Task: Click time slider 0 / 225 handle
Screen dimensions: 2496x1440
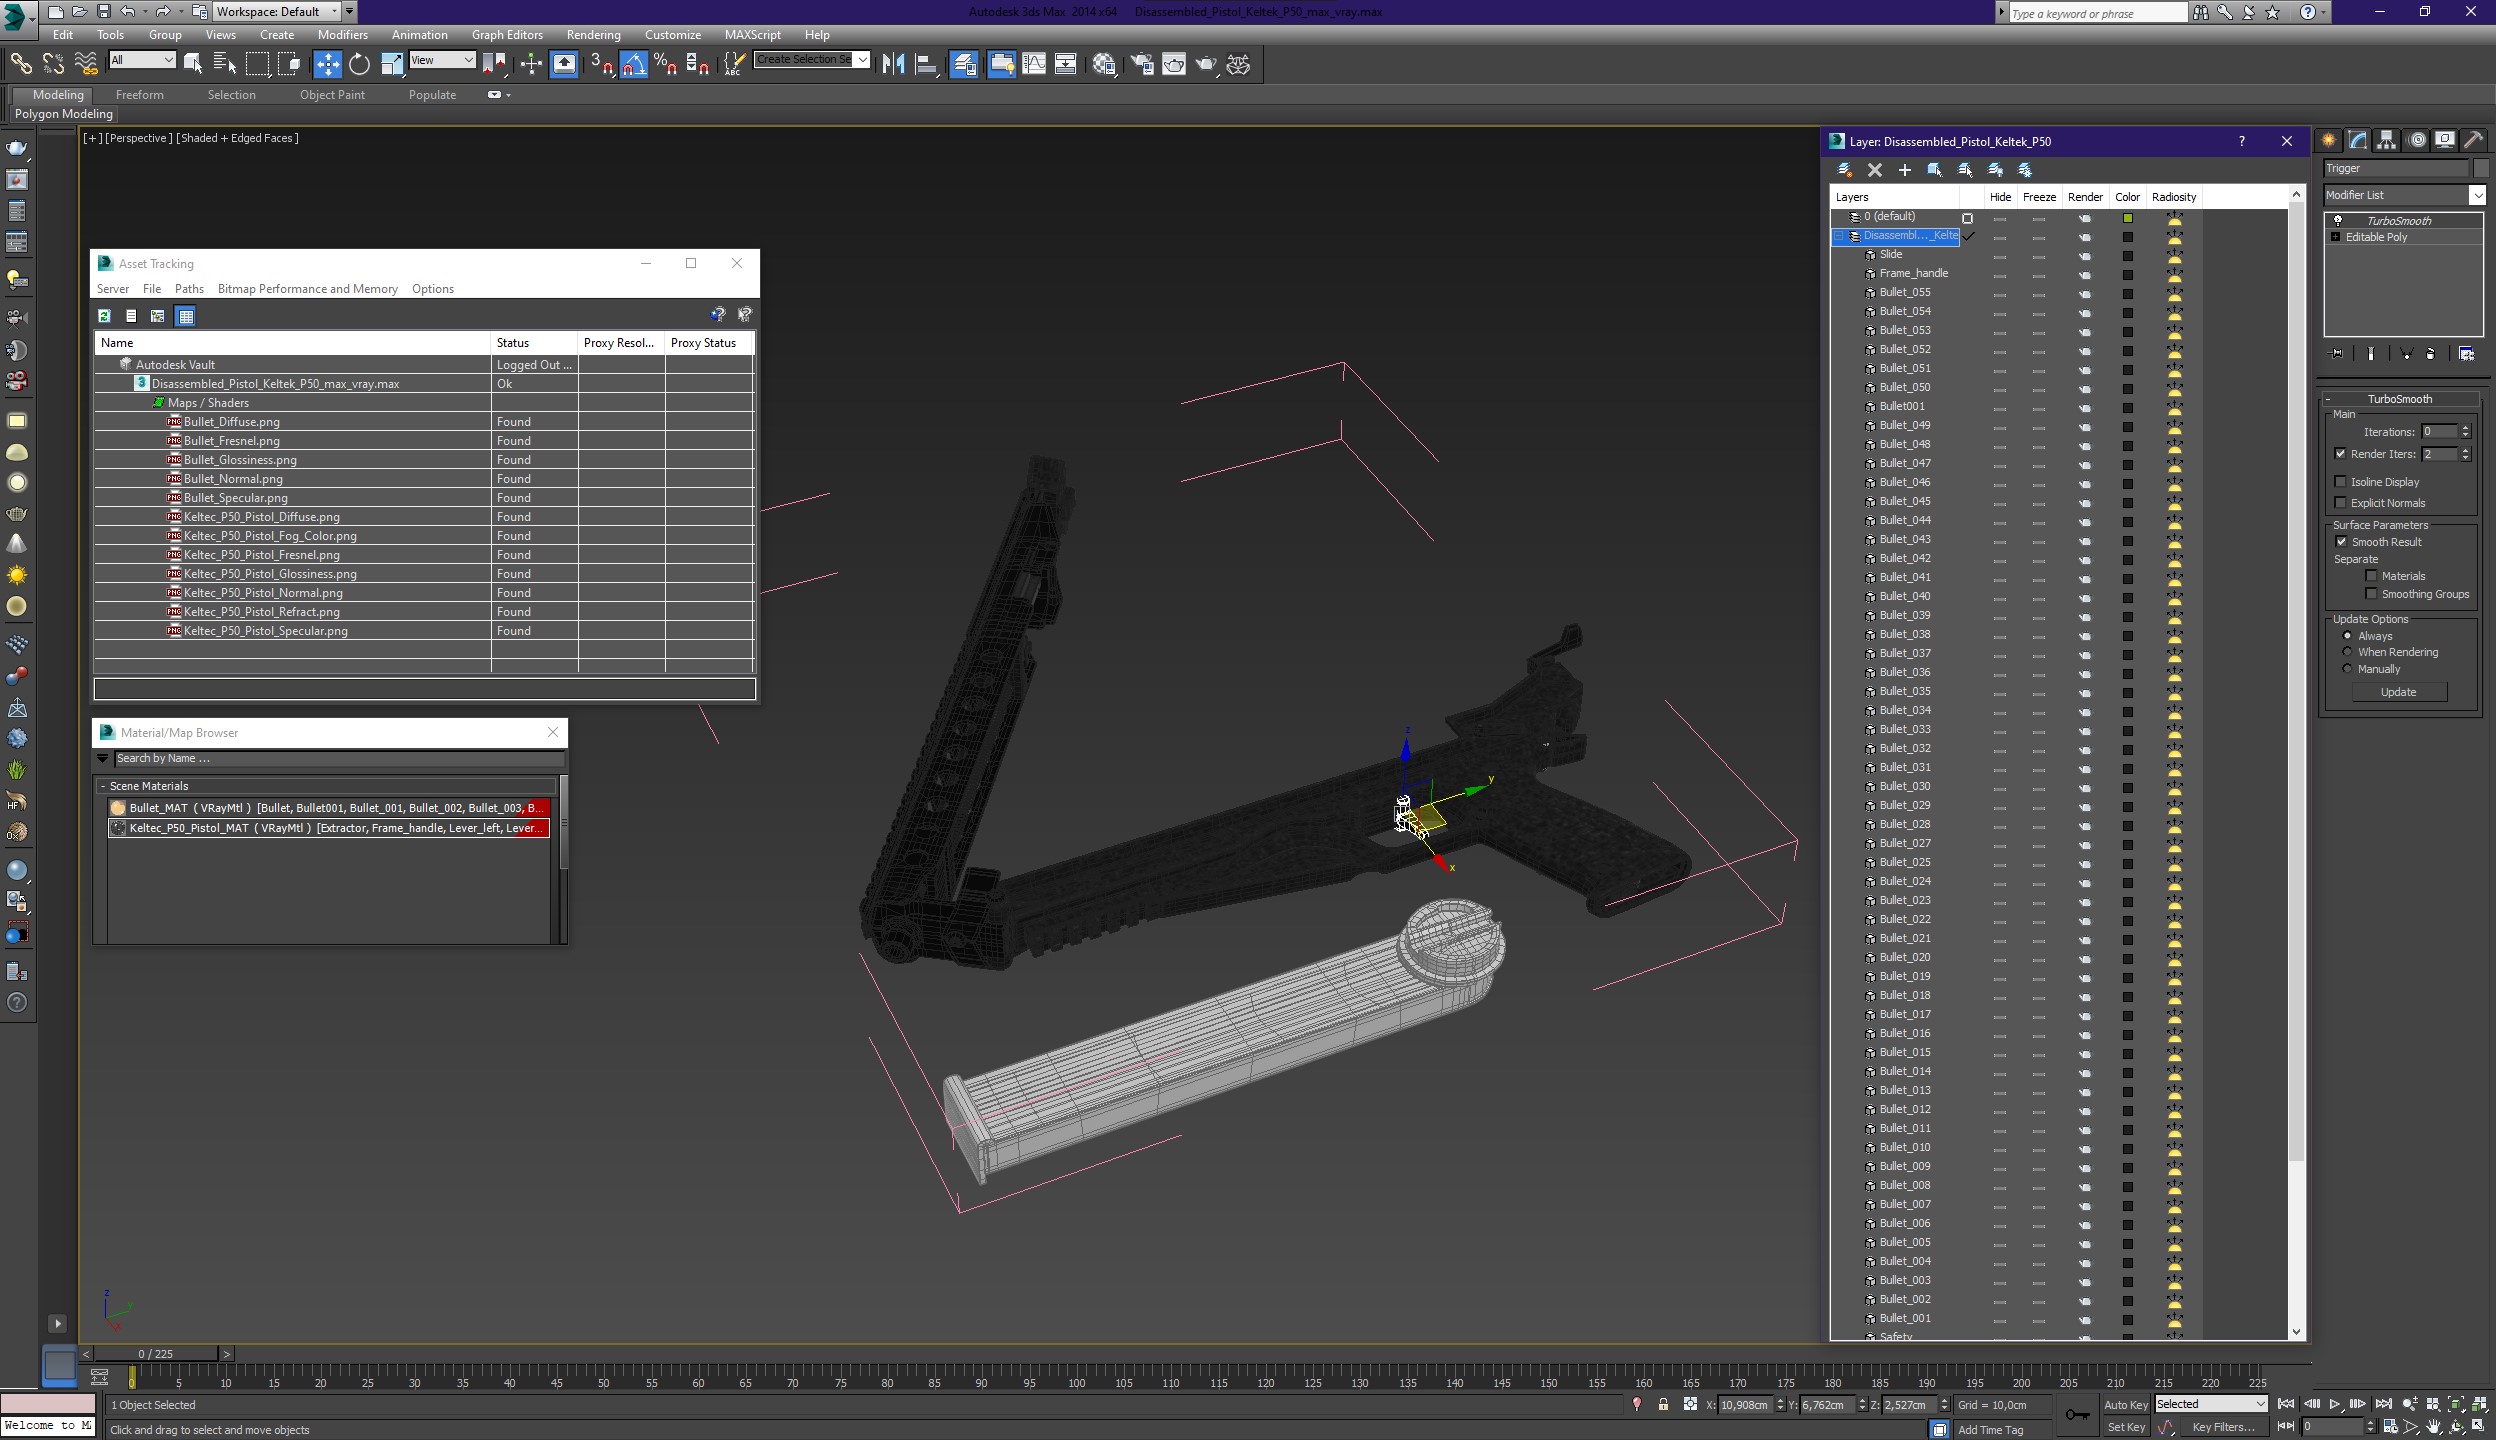Action: [x=156, y=1354]
